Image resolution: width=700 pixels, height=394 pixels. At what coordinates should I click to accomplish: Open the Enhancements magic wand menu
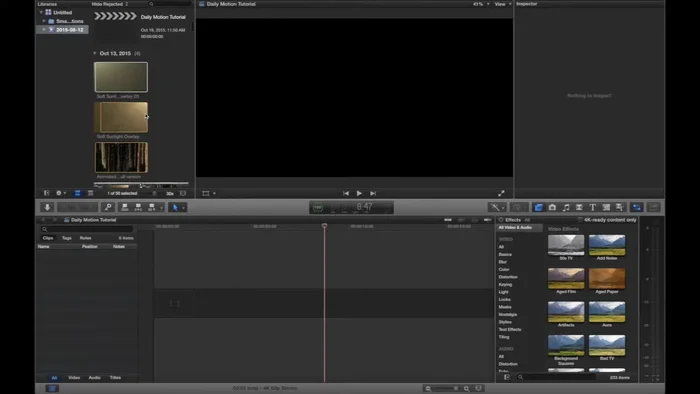point(496,207)
